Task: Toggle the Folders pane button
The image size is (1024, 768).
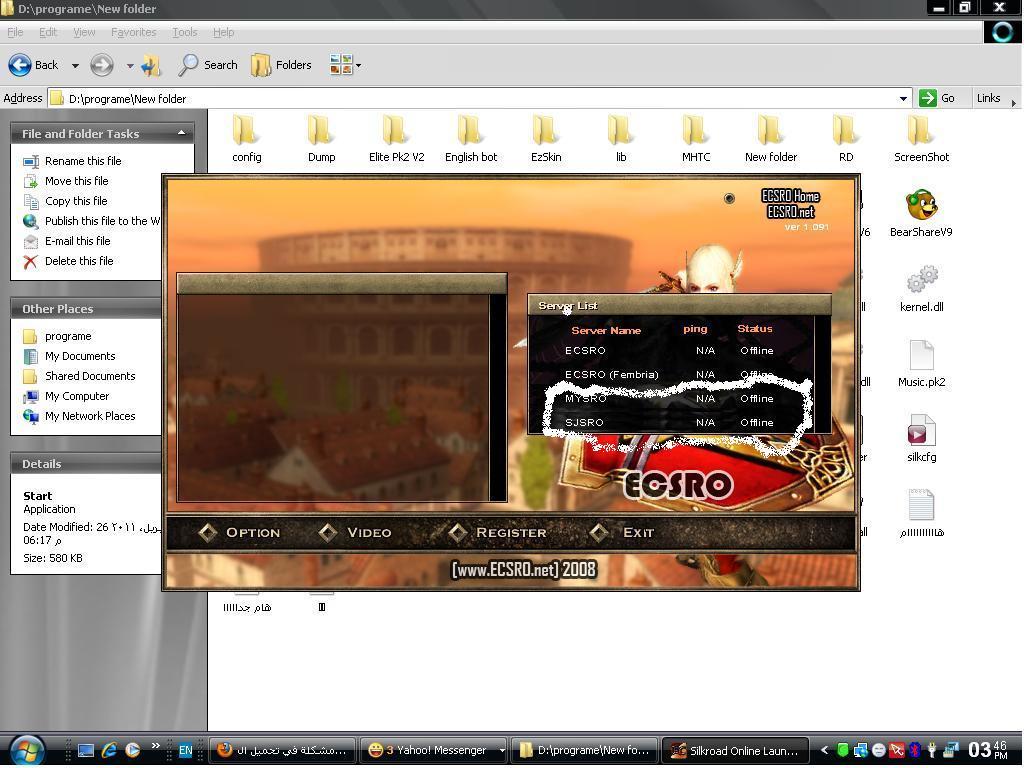Action: pyautogui.click(x=281, y=65)
